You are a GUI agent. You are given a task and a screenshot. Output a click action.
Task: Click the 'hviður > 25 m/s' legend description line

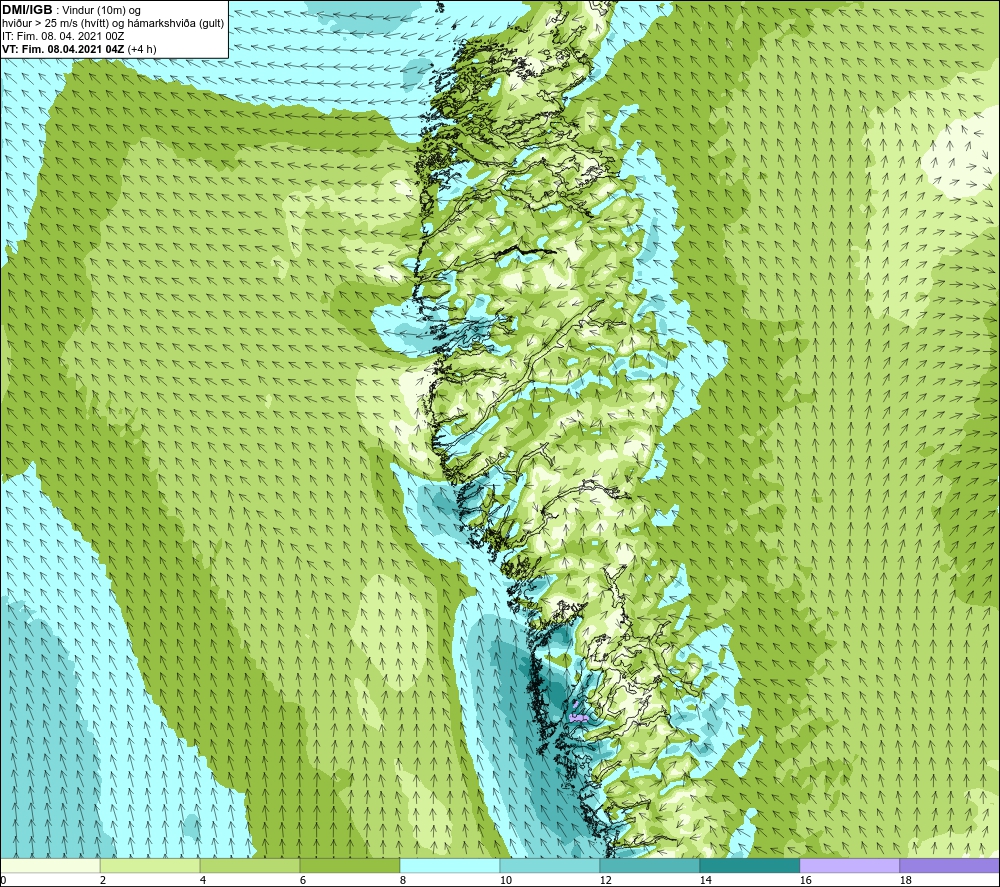click(x=114, y=23)
